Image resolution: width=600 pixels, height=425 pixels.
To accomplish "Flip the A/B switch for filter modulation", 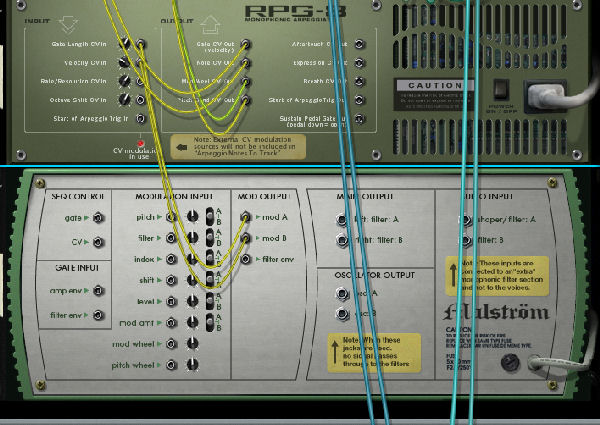I will [210, 238].
